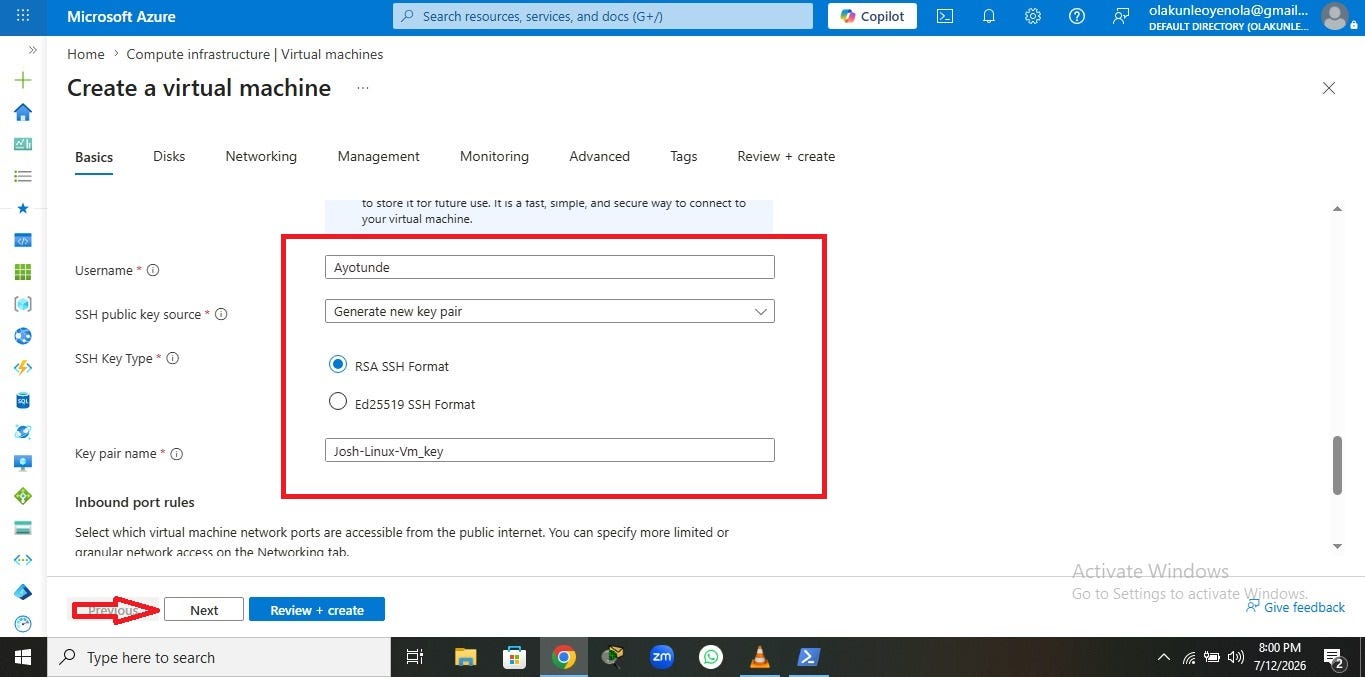Click the Favorites star icon in sidebar

point(23,208)
